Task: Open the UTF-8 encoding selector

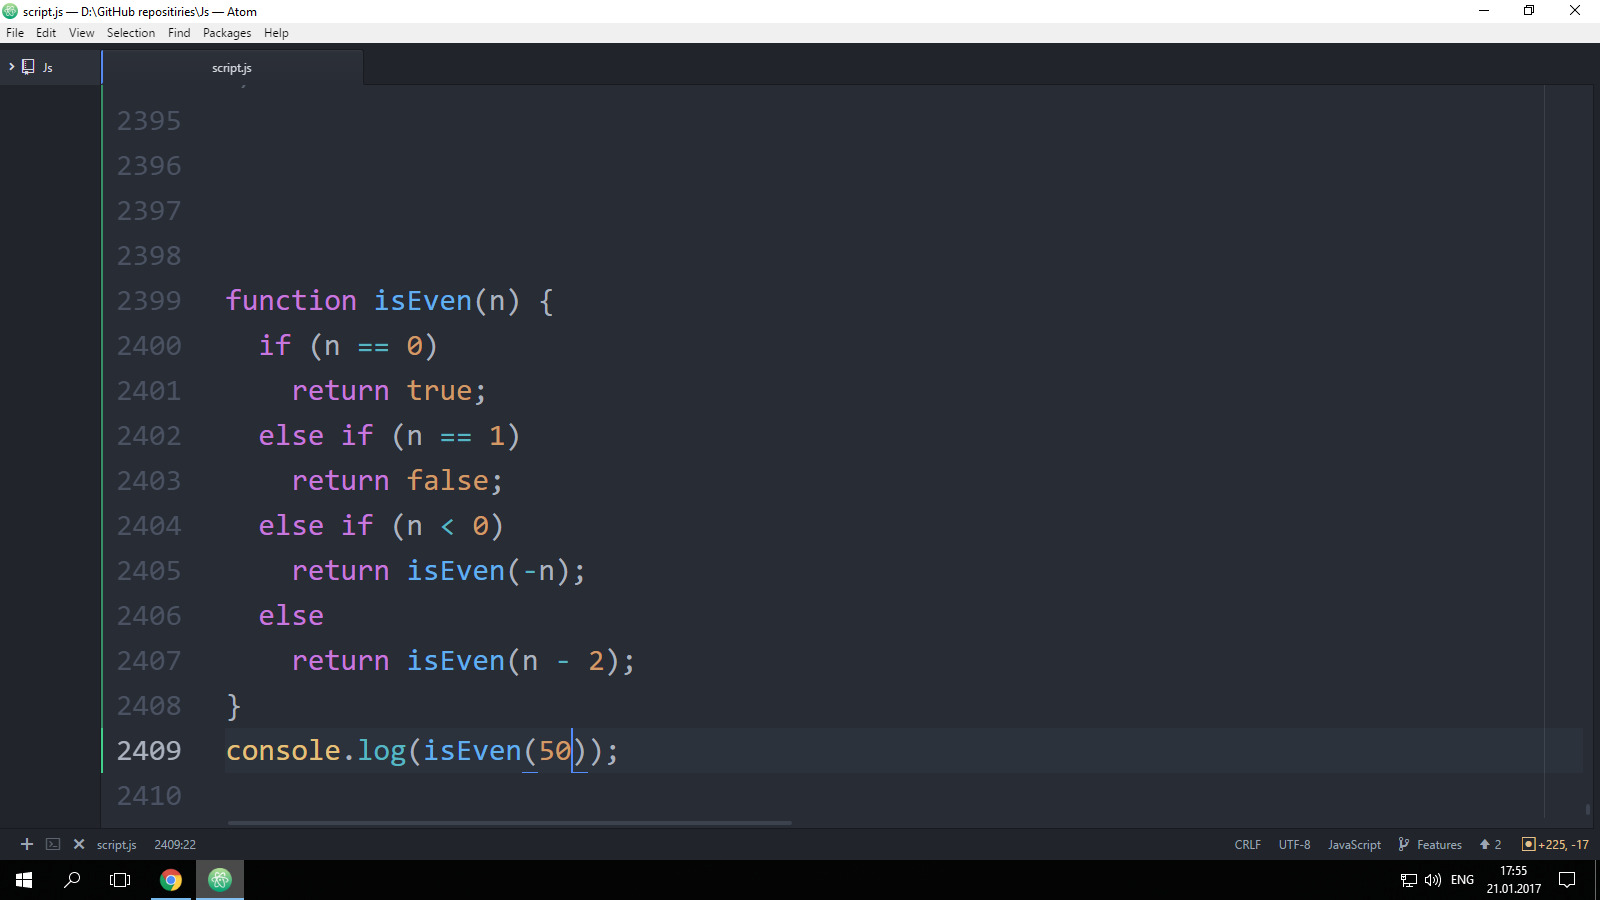Action: point(1294,845)
